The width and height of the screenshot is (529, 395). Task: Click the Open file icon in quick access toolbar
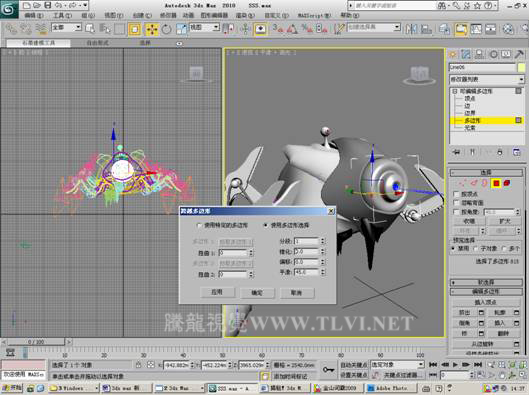point(37,5)
